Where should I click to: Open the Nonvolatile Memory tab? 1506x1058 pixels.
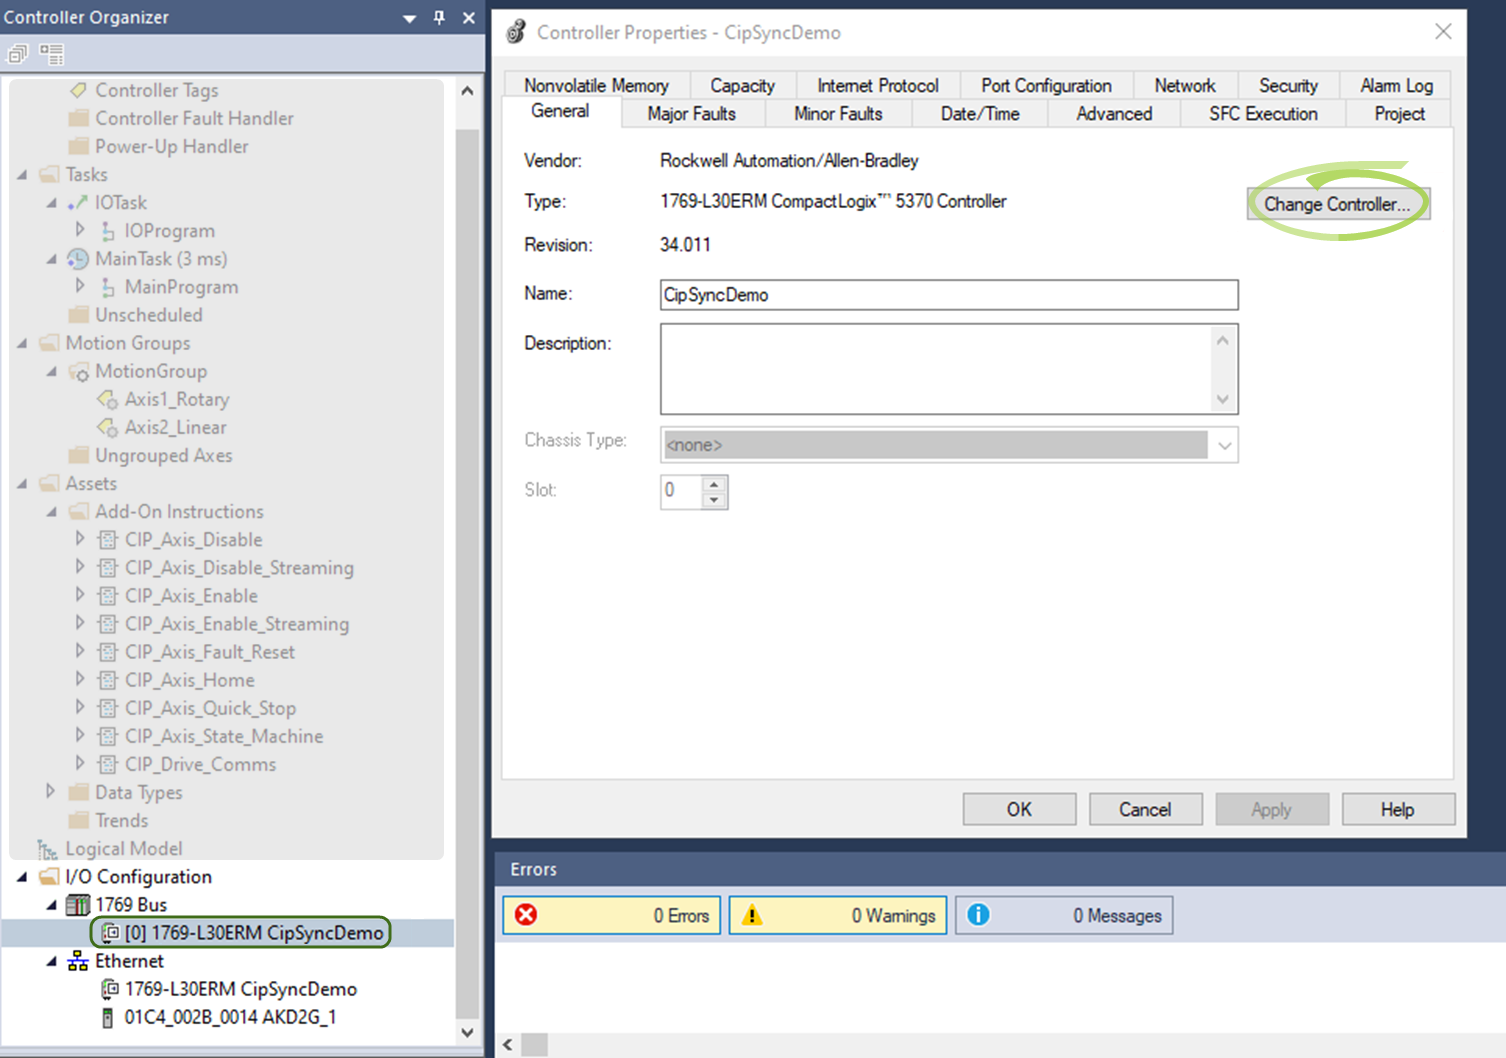596,85
